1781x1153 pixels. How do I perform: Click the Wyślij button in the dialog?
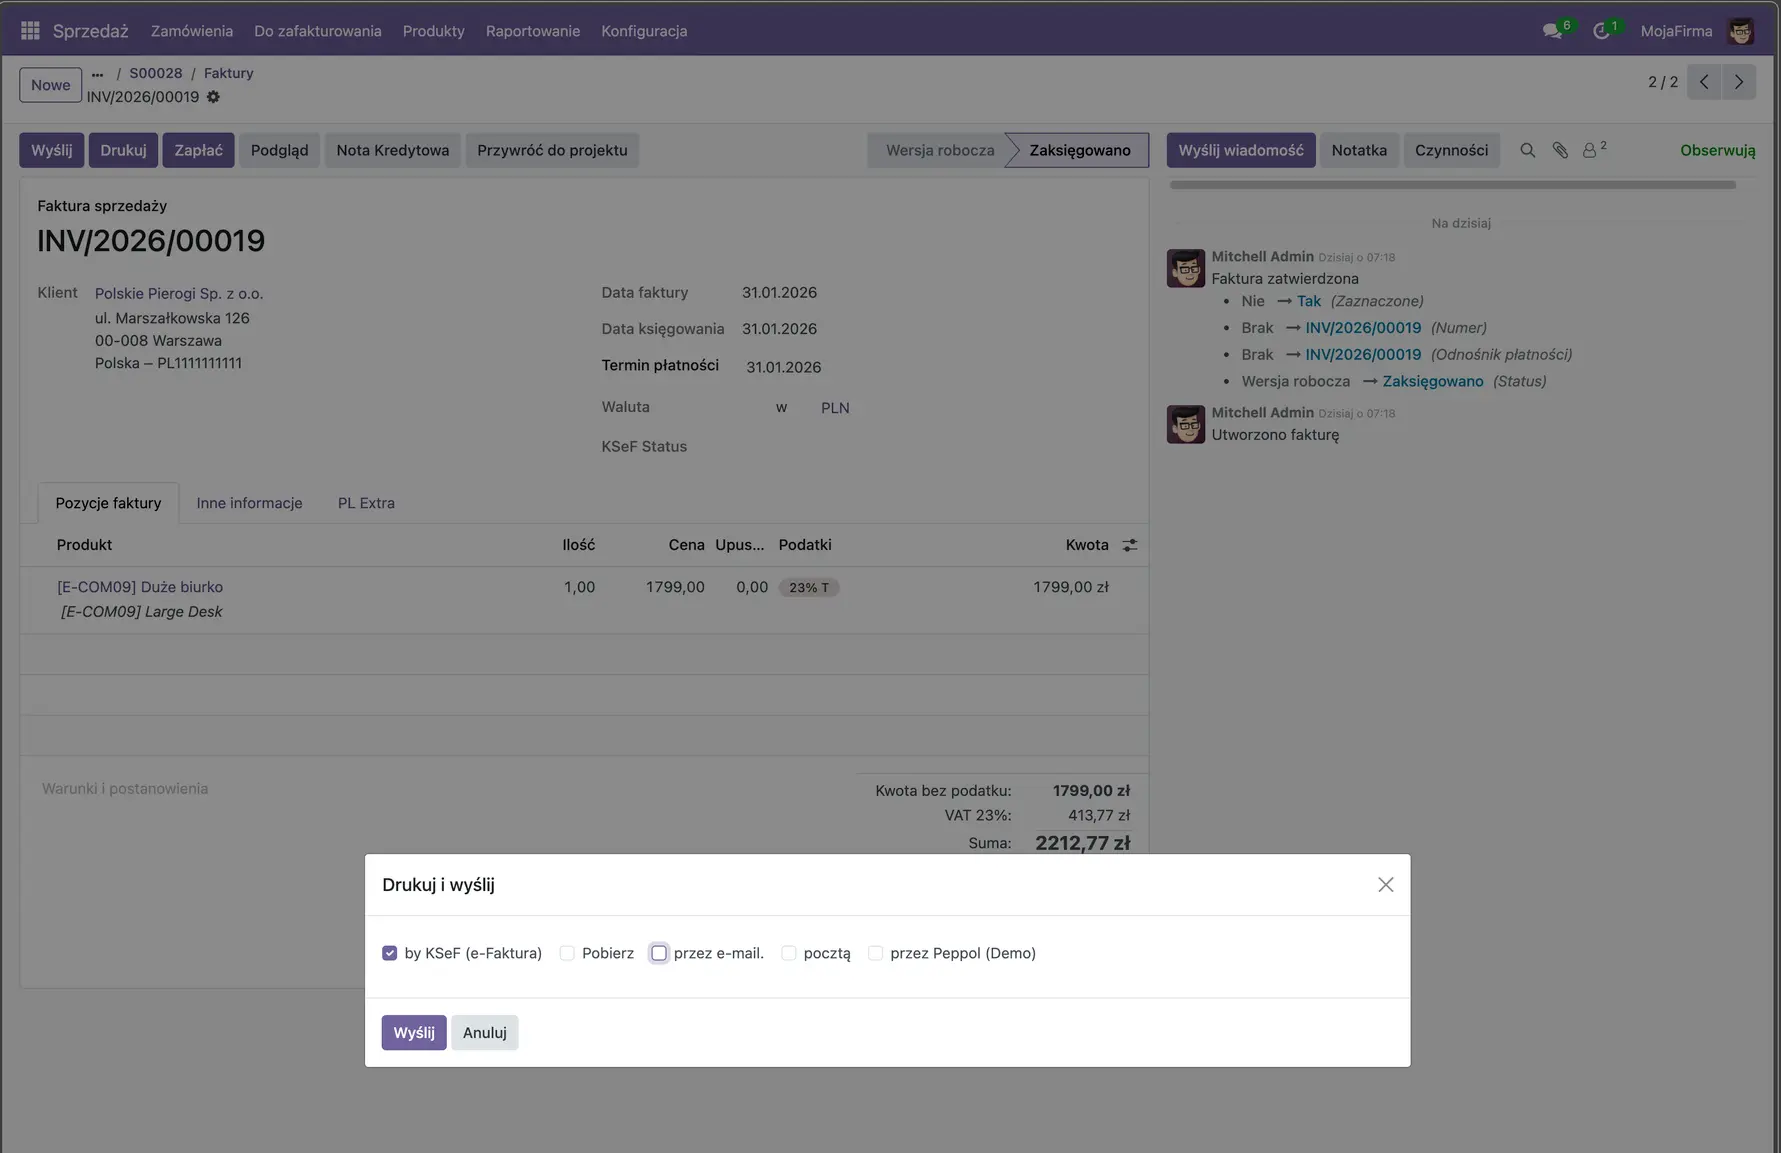[x=413, y=1032]
